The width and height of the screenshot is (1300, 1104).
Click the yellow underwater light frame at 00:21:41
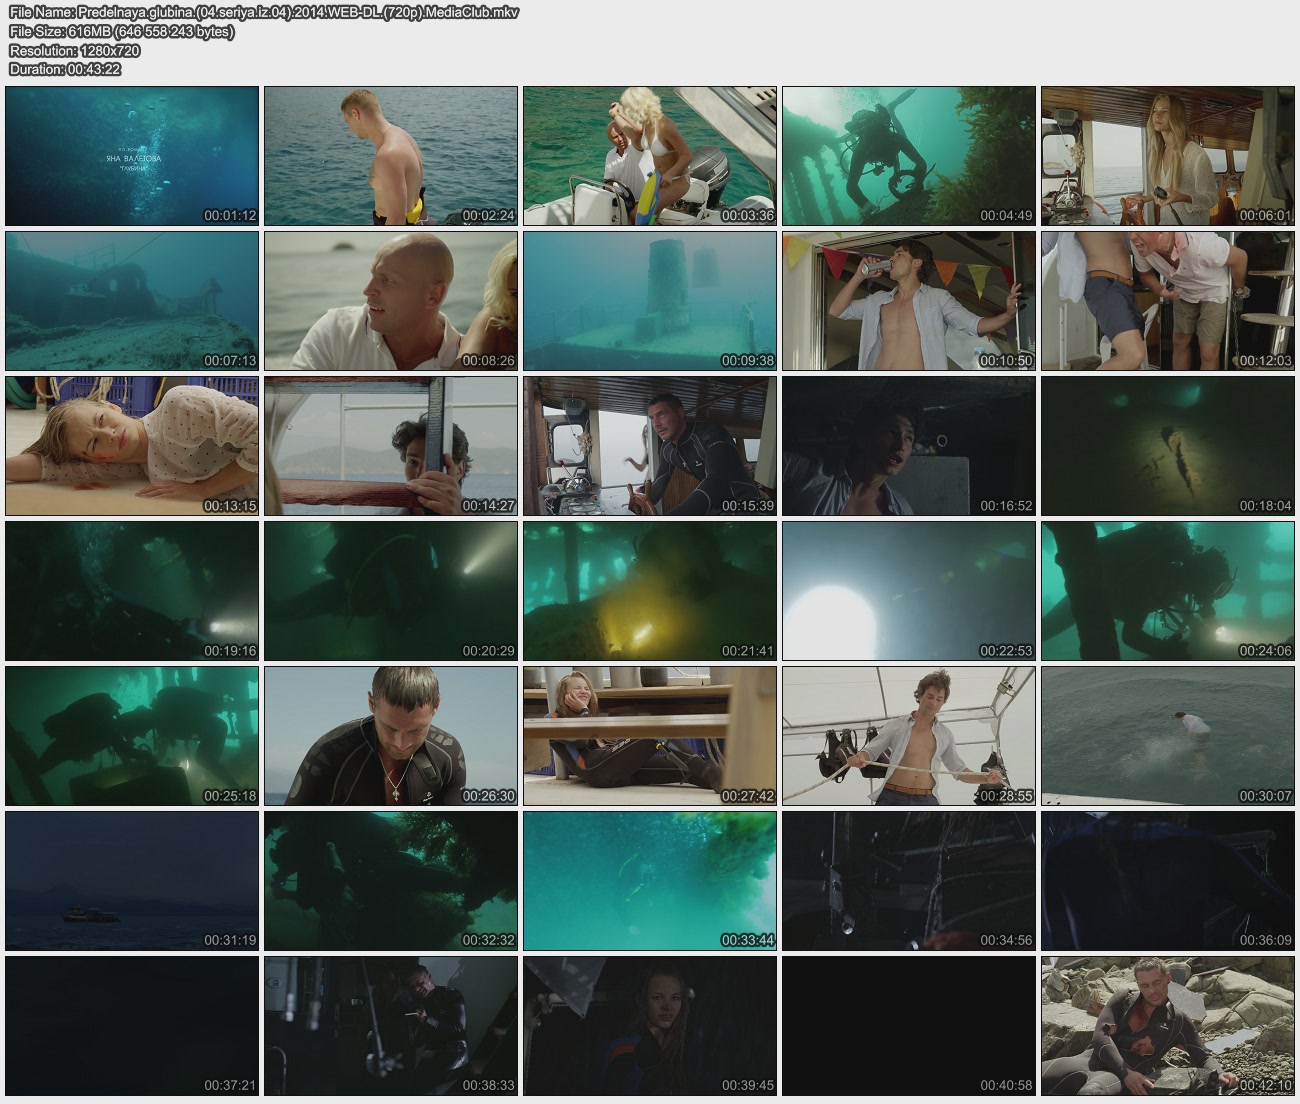pyautogui.click(x=650, y=591)
